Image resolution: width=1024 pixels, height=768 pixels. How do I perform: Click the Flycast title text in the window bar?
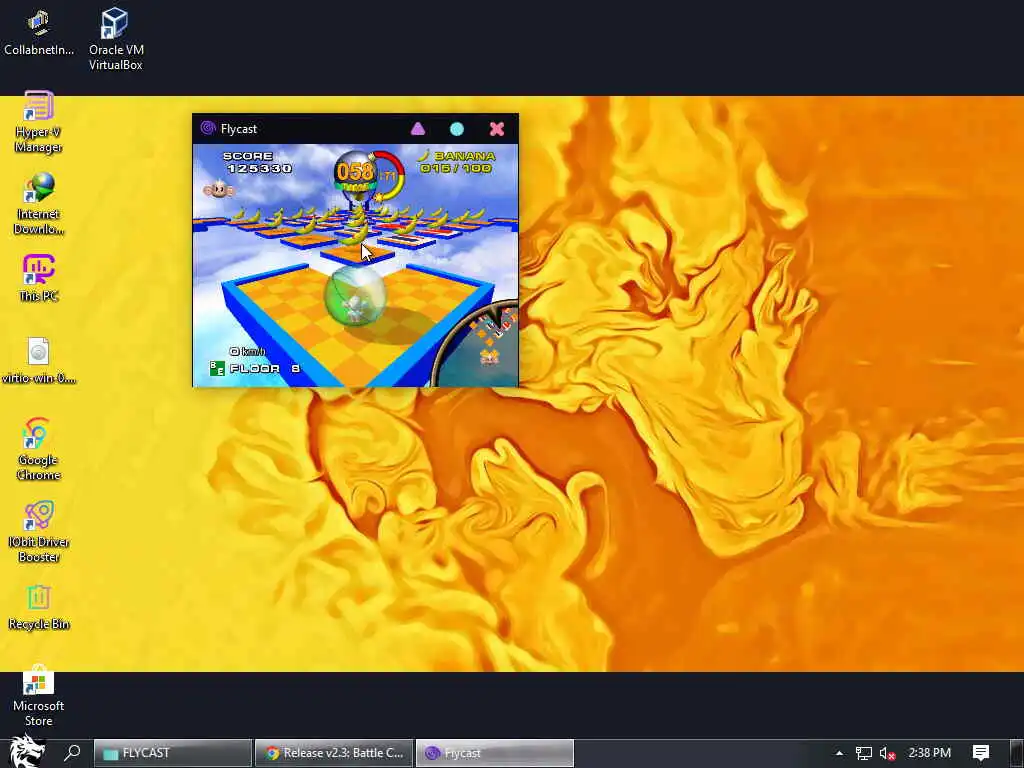(x=238, y=129)
